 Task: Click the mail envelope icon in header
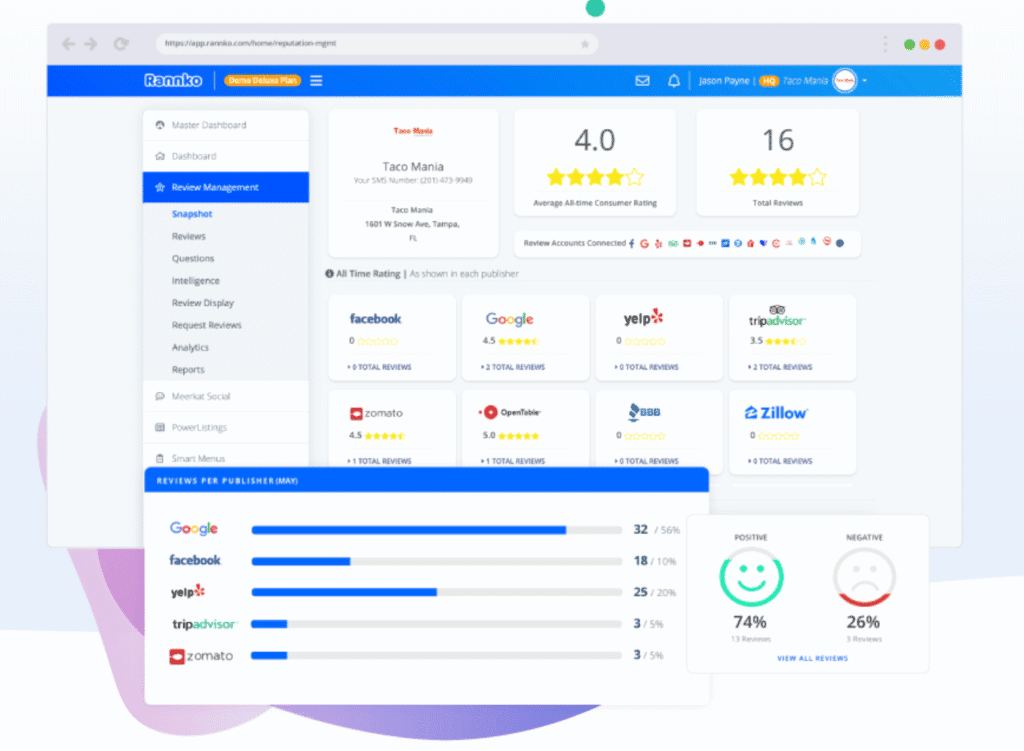(x=642, y=81)
